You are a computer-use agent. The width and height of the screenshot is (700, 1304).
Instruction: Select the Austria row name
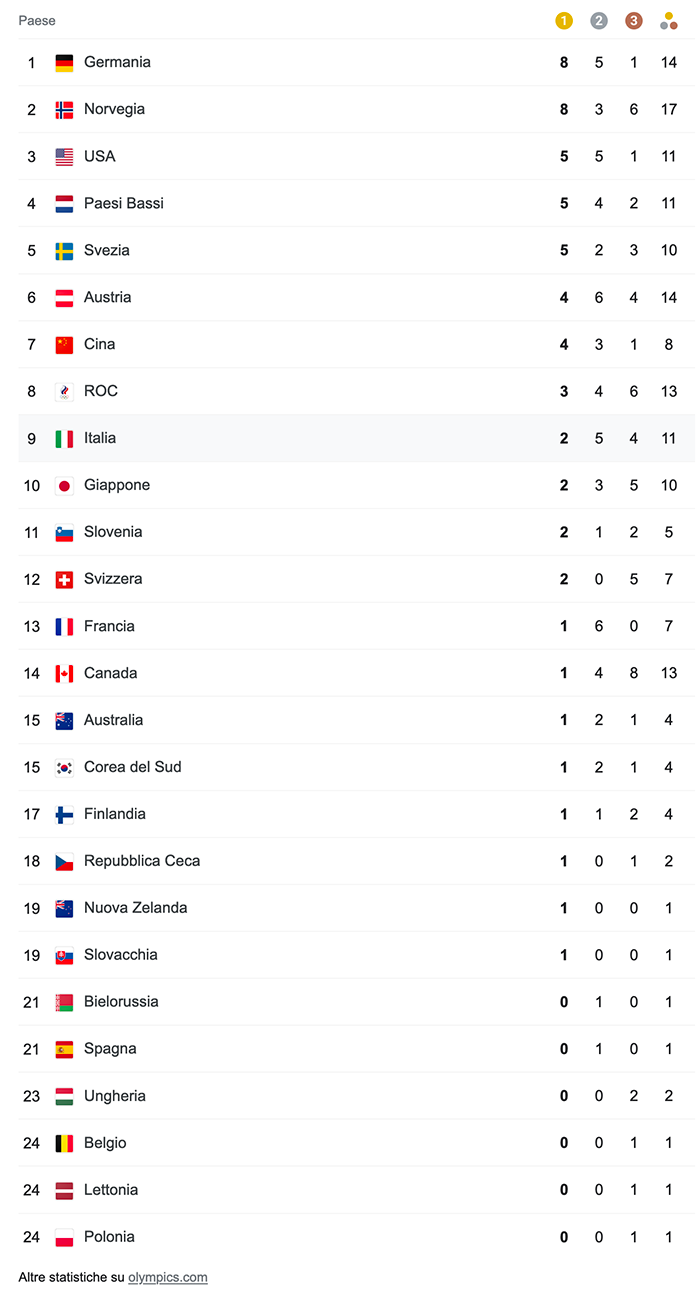(x=107, y=297)
